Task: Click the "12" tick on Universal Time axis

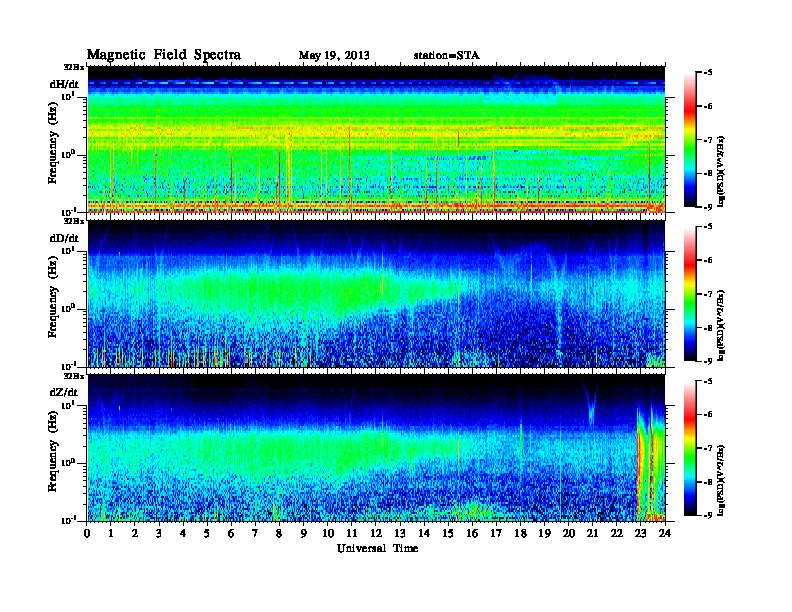Action: (x=376, y=533)
